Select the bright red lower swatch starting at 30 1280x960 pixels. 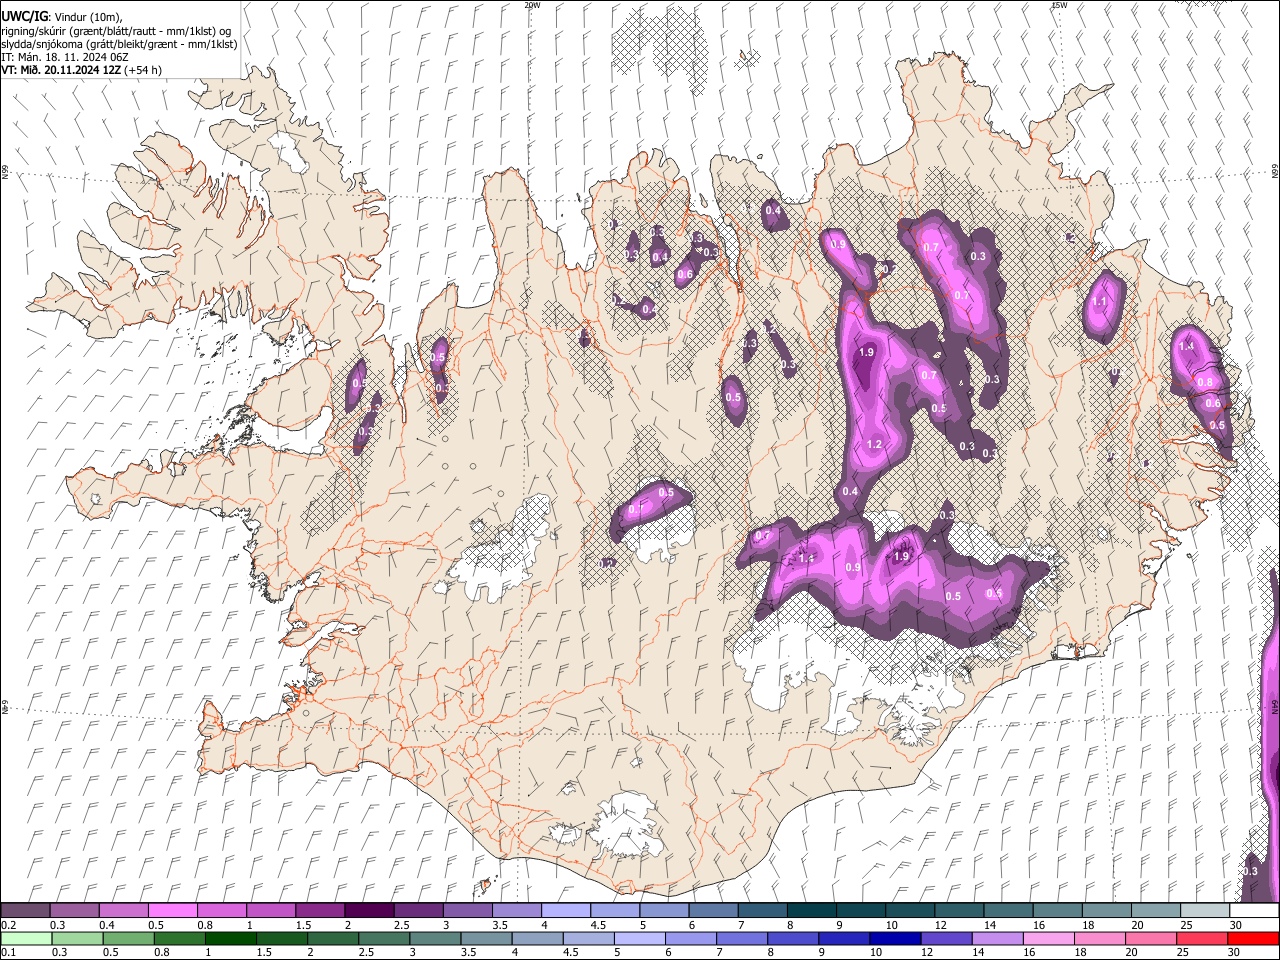tap(1252, 939)
